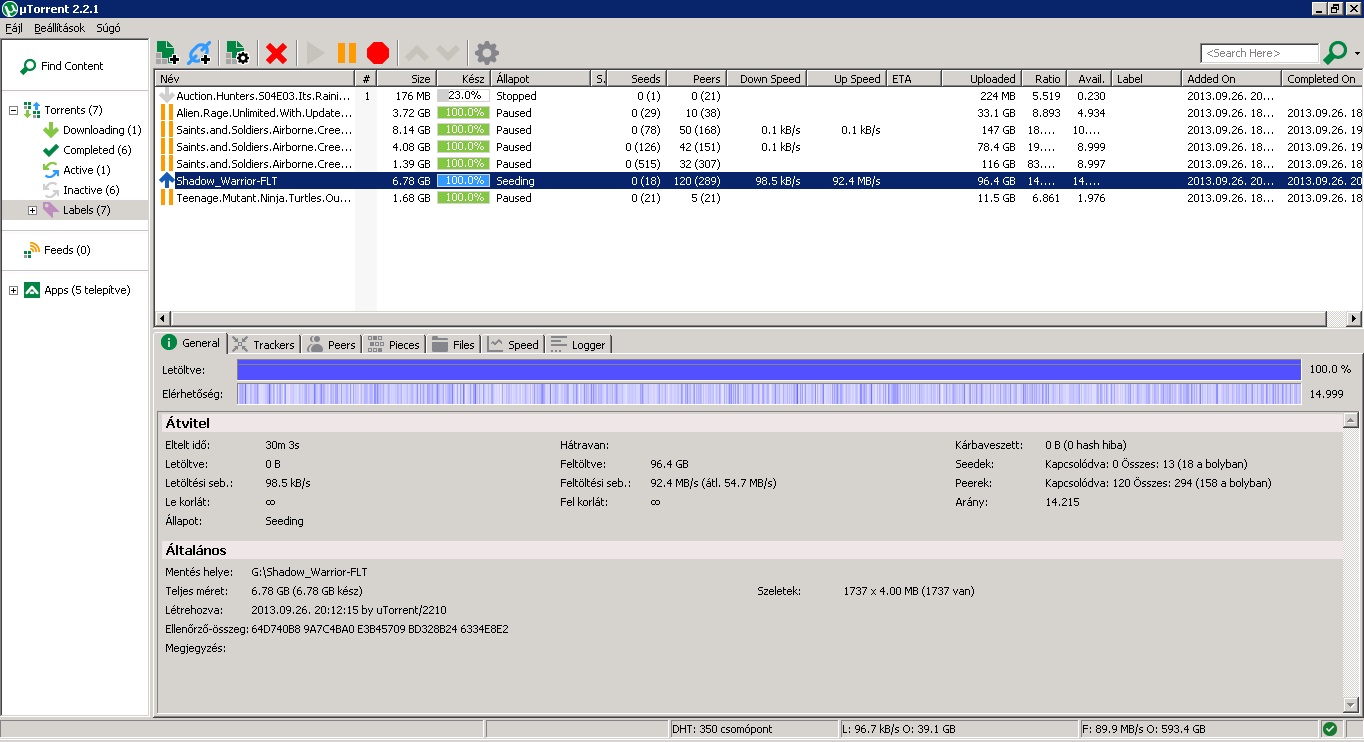Viewport: 1364px width, 742px height.
Task: Switch to the General tab
Action: point(191,343)
